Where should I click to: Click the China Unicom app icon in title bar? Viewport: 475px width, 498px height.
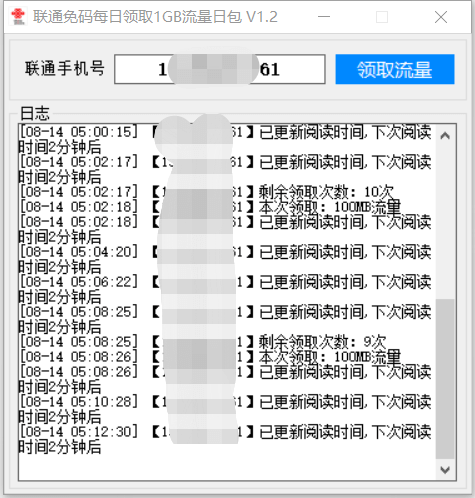(x=18, y=17)
